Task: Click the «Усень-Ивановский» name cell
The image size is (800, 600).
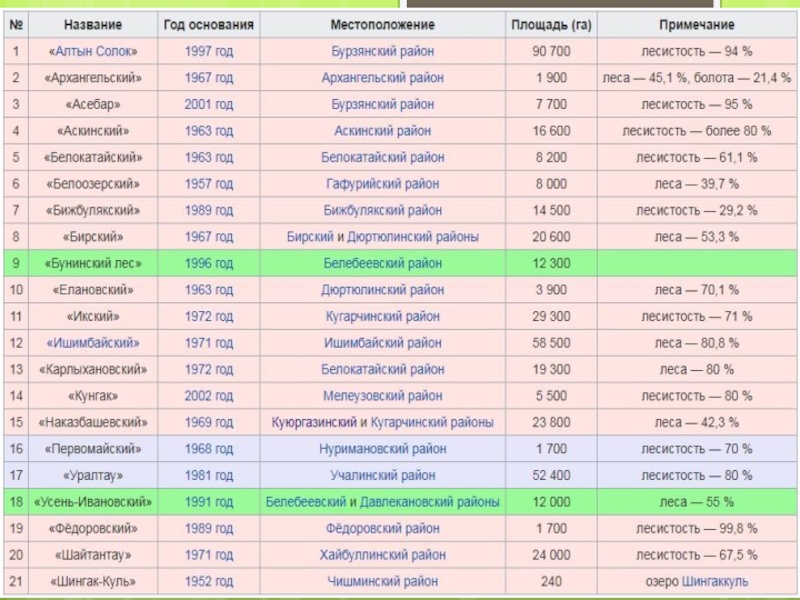Action: 93,502
